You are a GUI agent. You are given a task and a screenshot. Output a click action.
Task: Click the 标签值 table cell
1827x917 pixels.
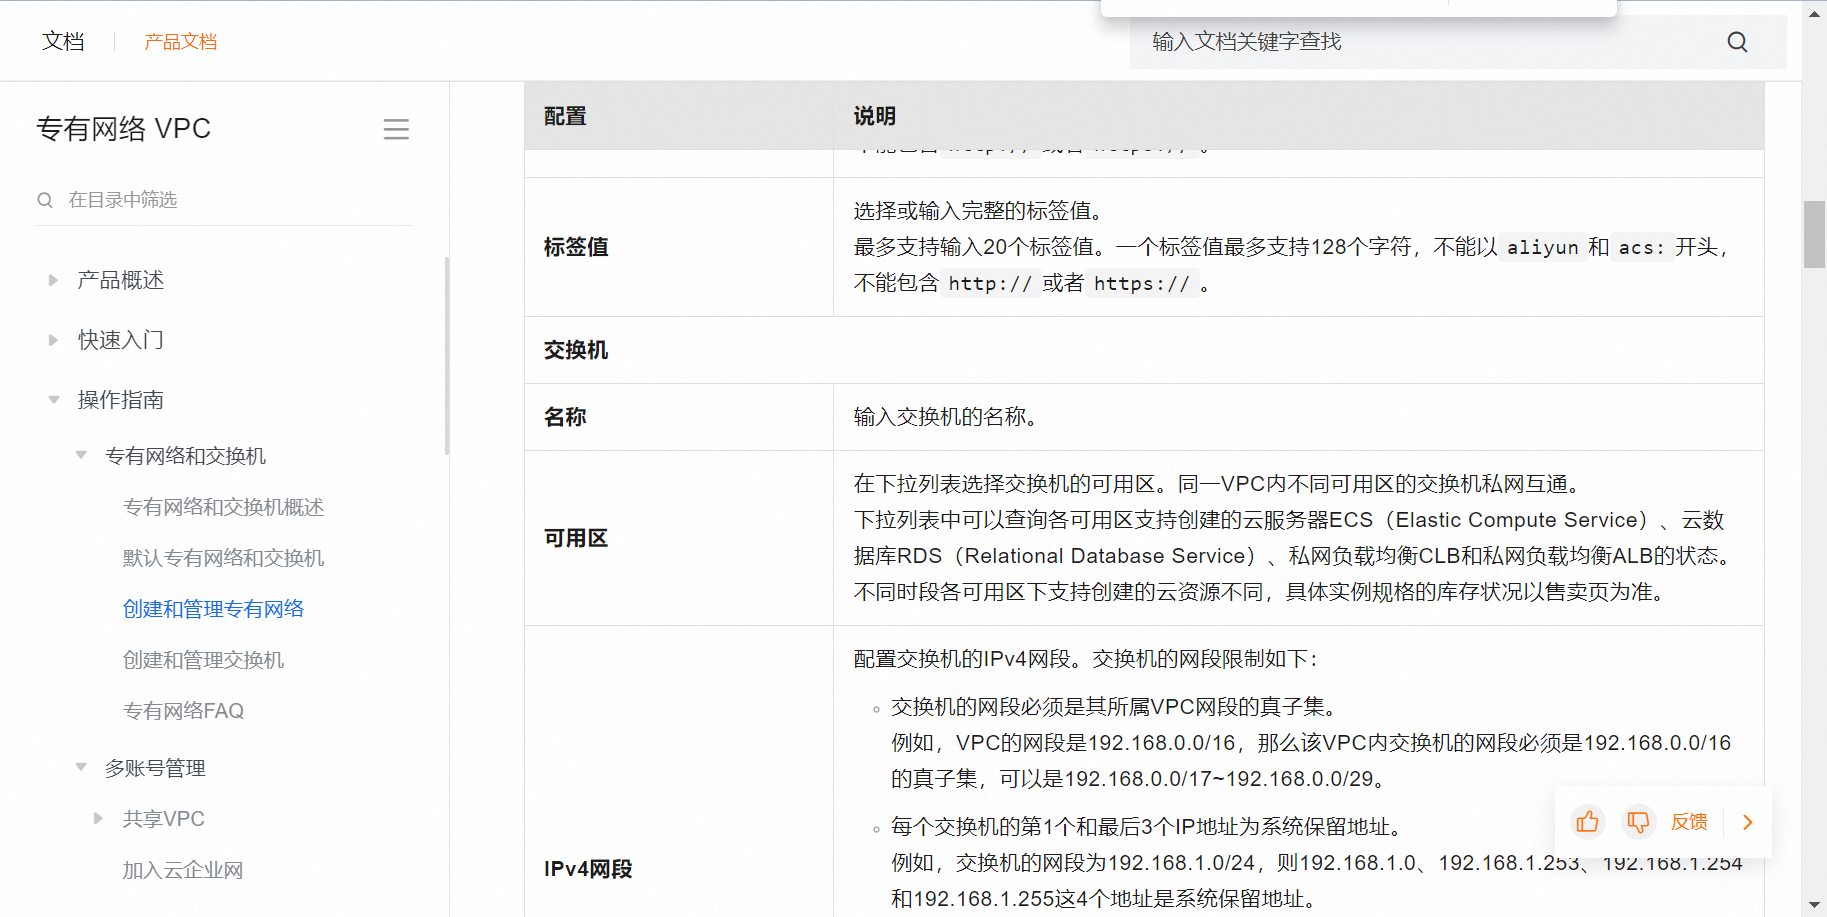(x=678, y=247)
